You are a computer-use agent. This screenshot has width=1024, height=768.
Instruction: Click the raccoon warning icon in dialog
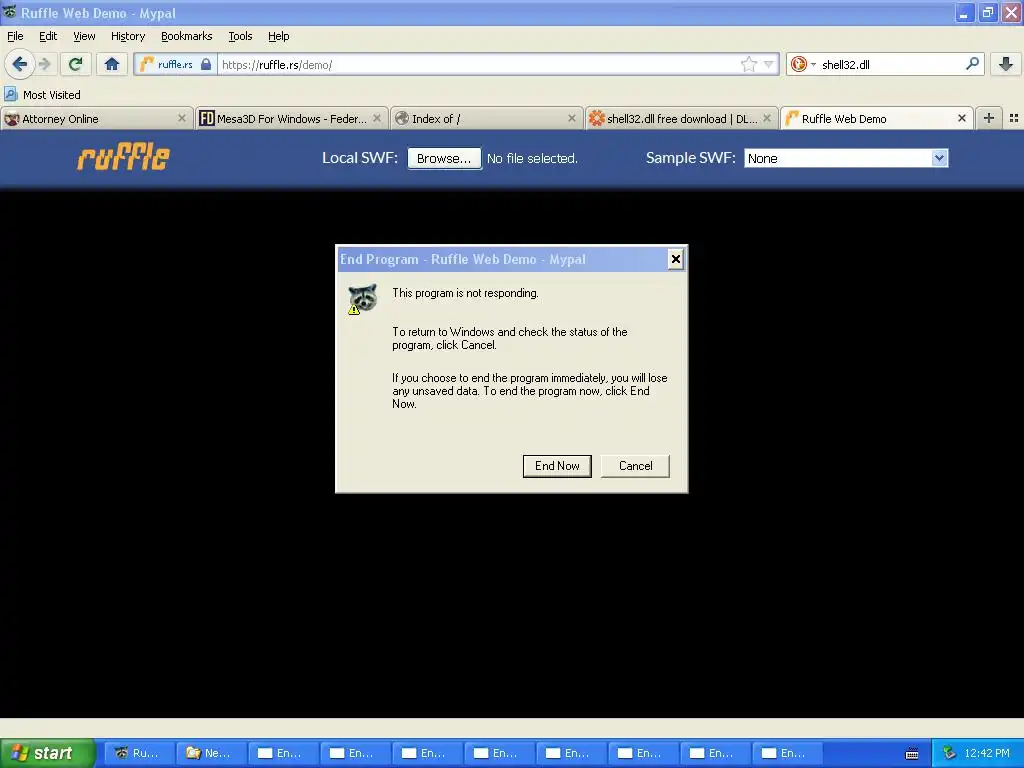coord(362,298)
